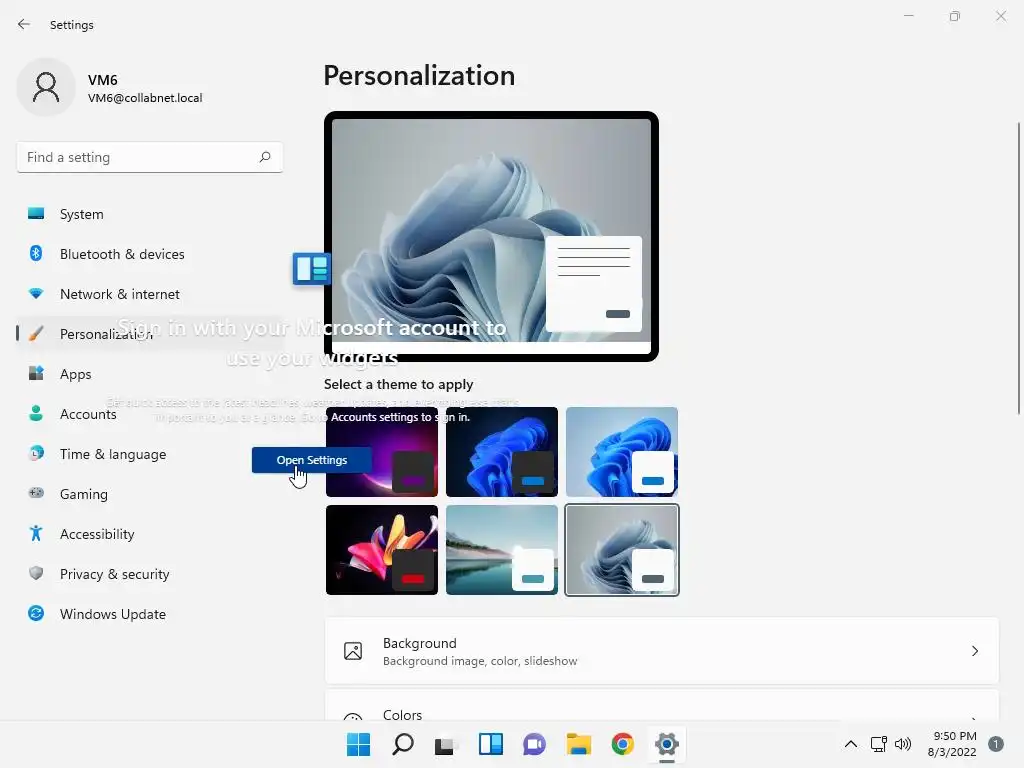The height and width of the screenshot is (768, 1024).
Task: Click the Network wifi icon in sidebar
Action: (x=36, y=293)
